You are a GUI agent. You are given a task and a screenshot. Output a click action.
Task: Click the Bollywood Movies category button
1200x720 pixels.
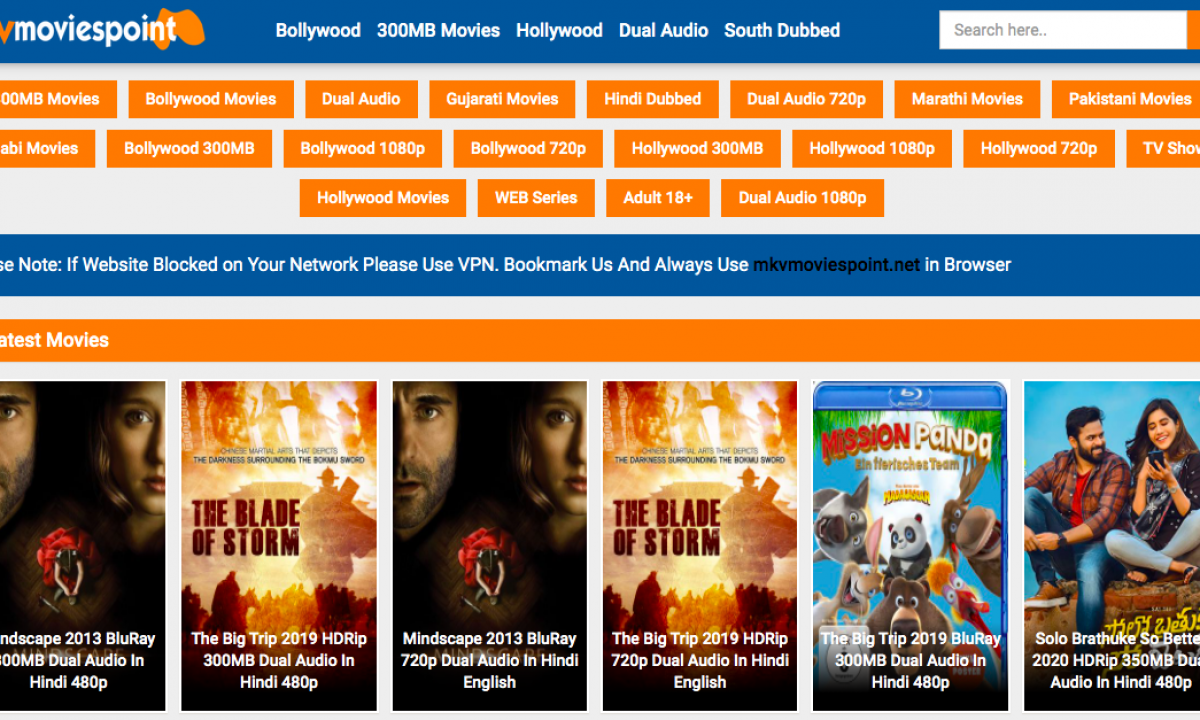[x=210, y=99]
